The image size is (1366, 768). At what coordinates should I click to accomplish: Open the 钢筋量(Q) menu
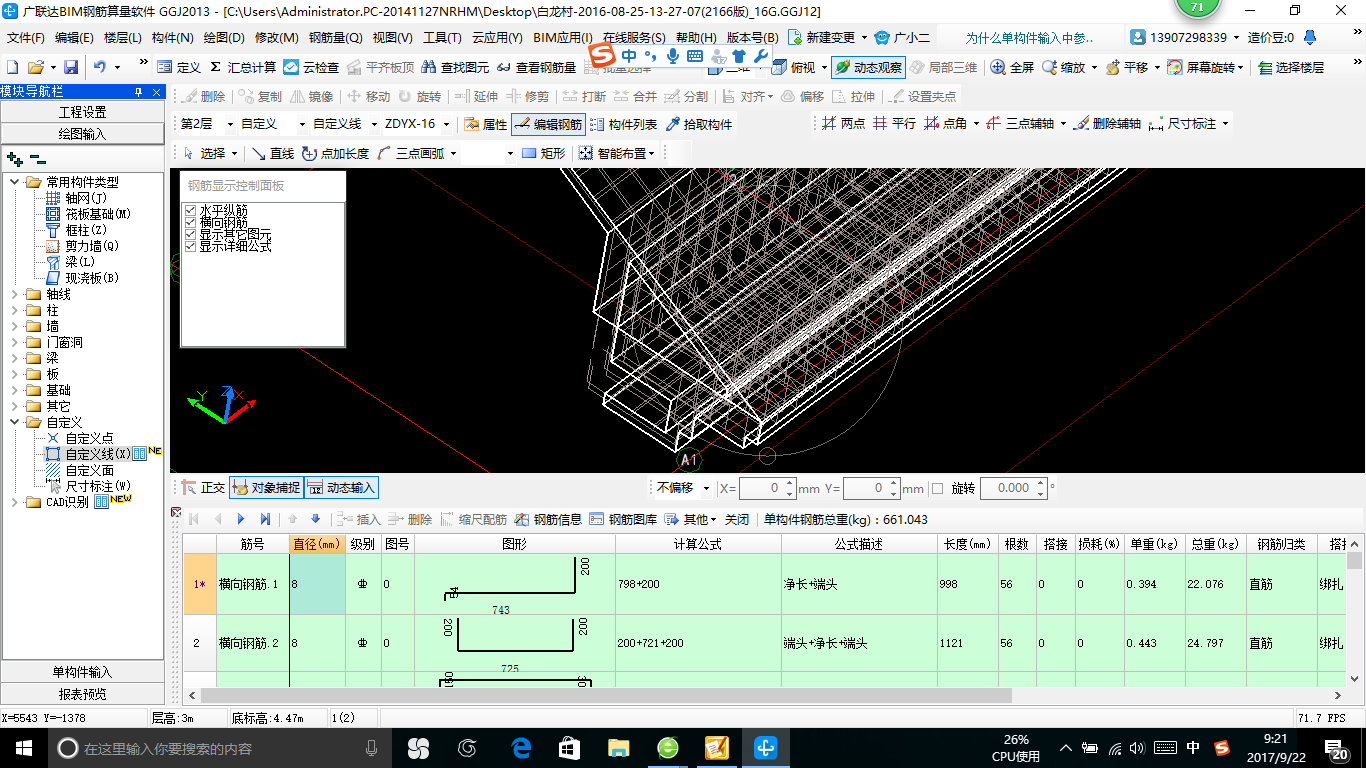click(335, 38)
